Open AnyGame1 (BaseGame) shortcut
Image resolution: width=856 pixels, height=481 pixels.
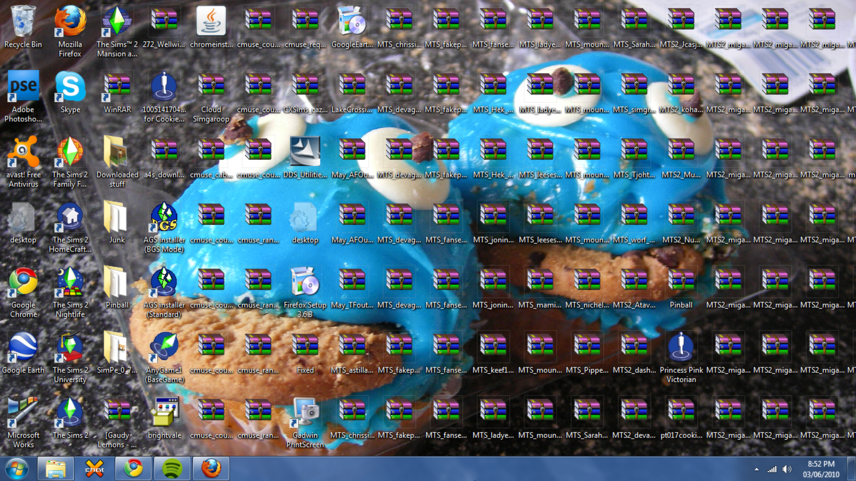coord(164,357)
